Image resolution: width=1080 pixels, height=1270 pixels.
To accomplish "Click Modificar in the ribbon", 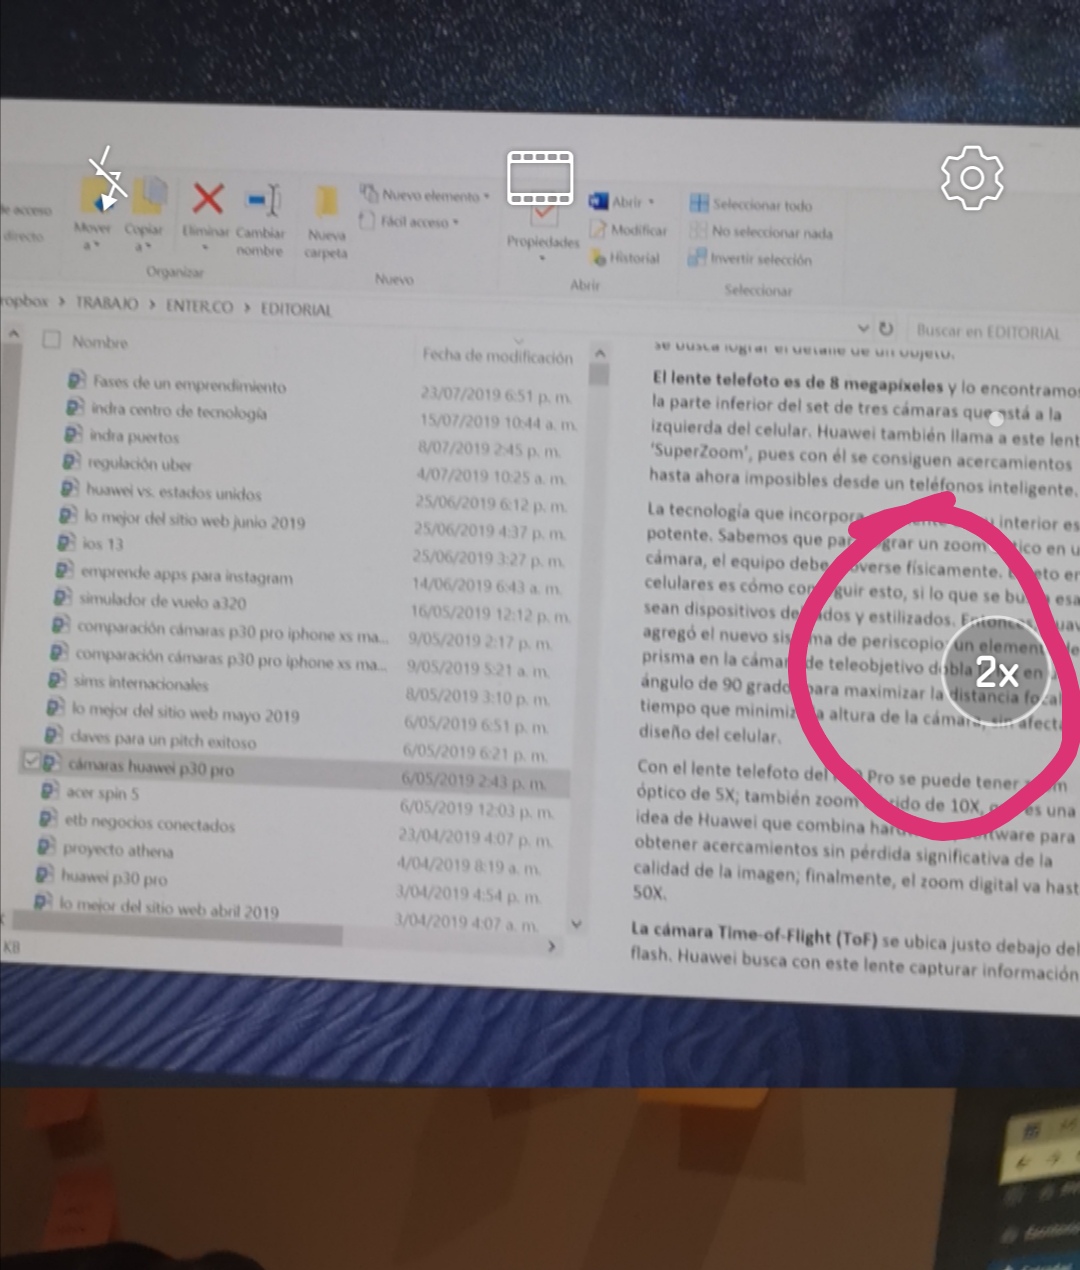I will click(x=628, y=230).
